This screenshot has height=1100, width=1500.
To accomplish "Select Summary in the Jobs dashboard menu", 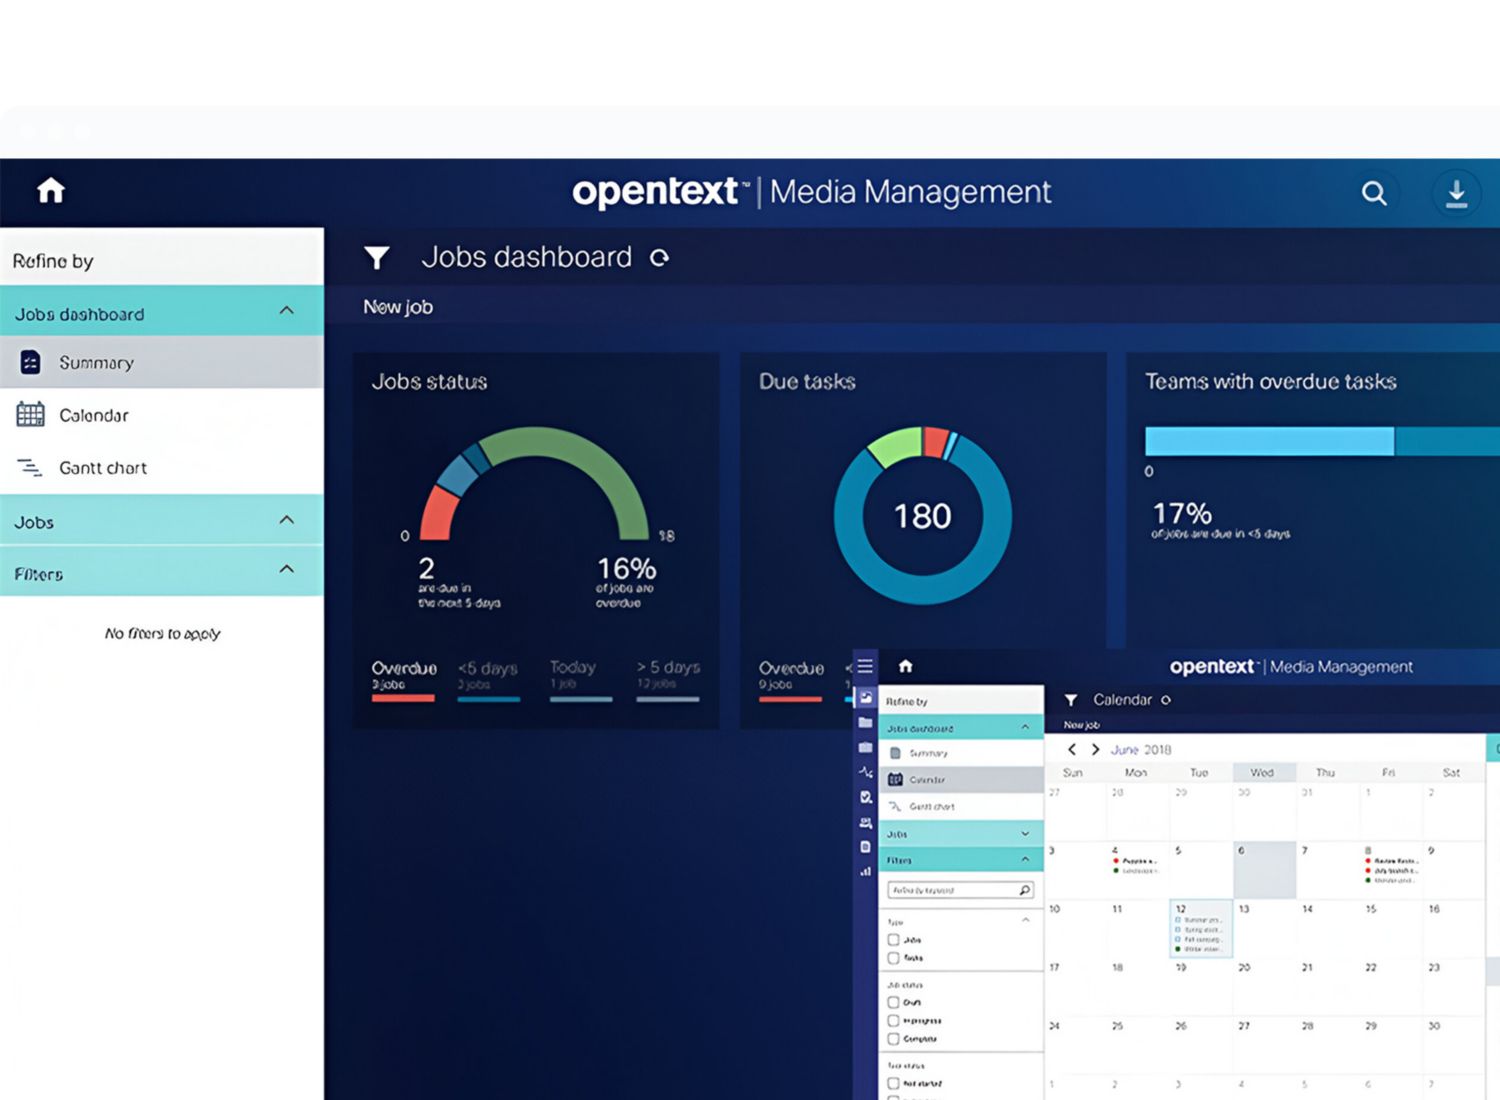I will click(96, 363).
